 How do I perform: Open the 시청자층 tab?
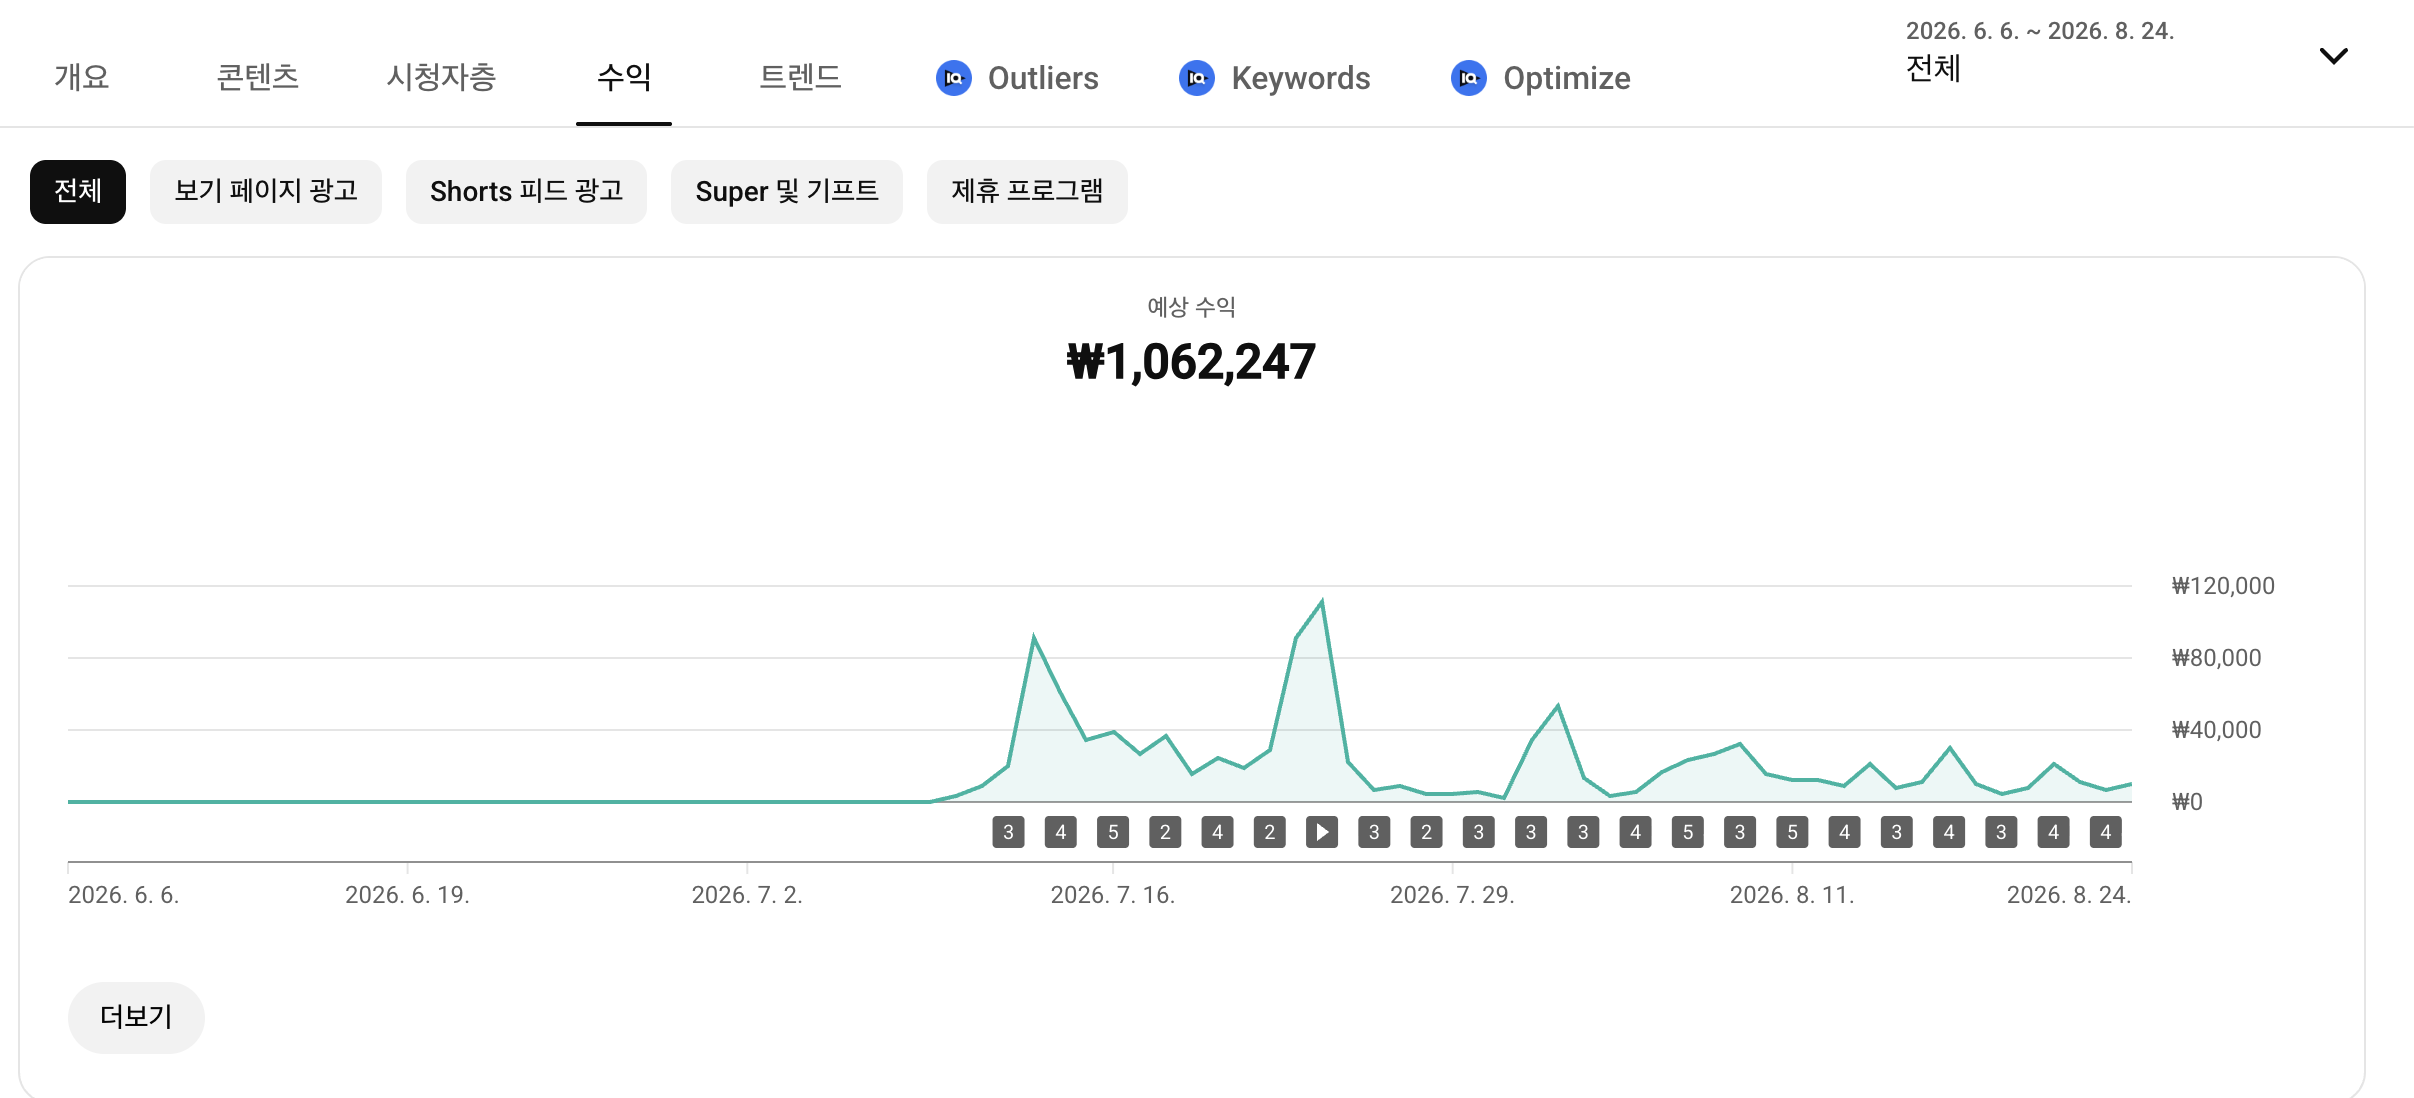442,77
